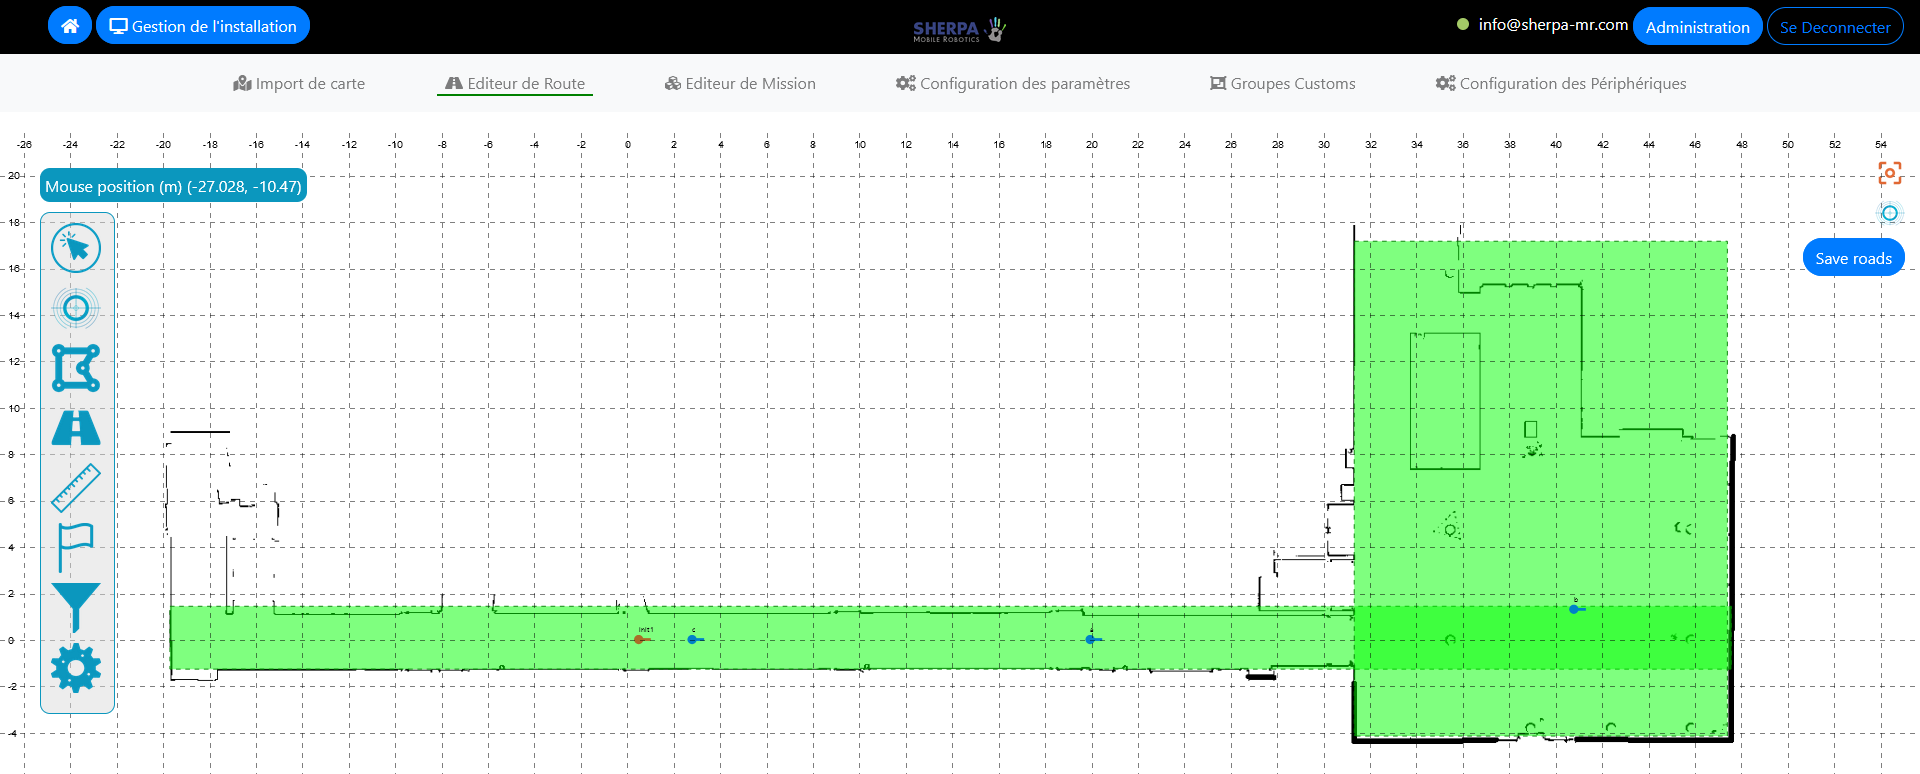Click the orange center-view focus icon
The image size is (1920, 774).
click(x=1889, y=173)
